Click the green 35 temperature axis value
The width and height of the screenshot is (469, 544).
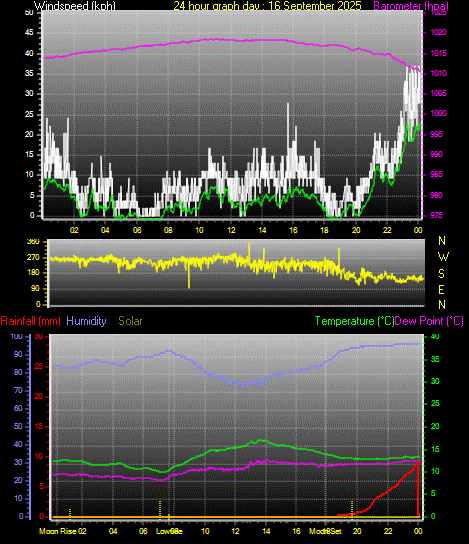435,359
